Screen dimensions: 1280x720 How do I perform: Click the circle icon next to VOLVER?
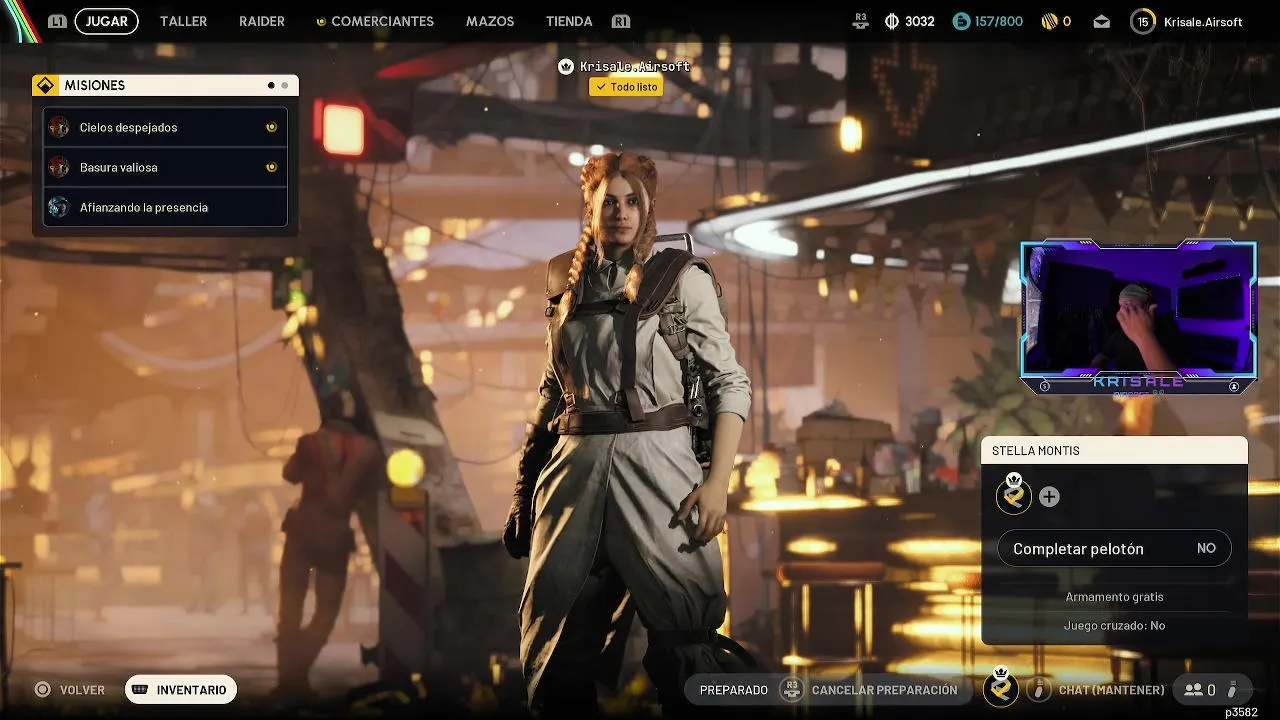[x=42, y=689]
